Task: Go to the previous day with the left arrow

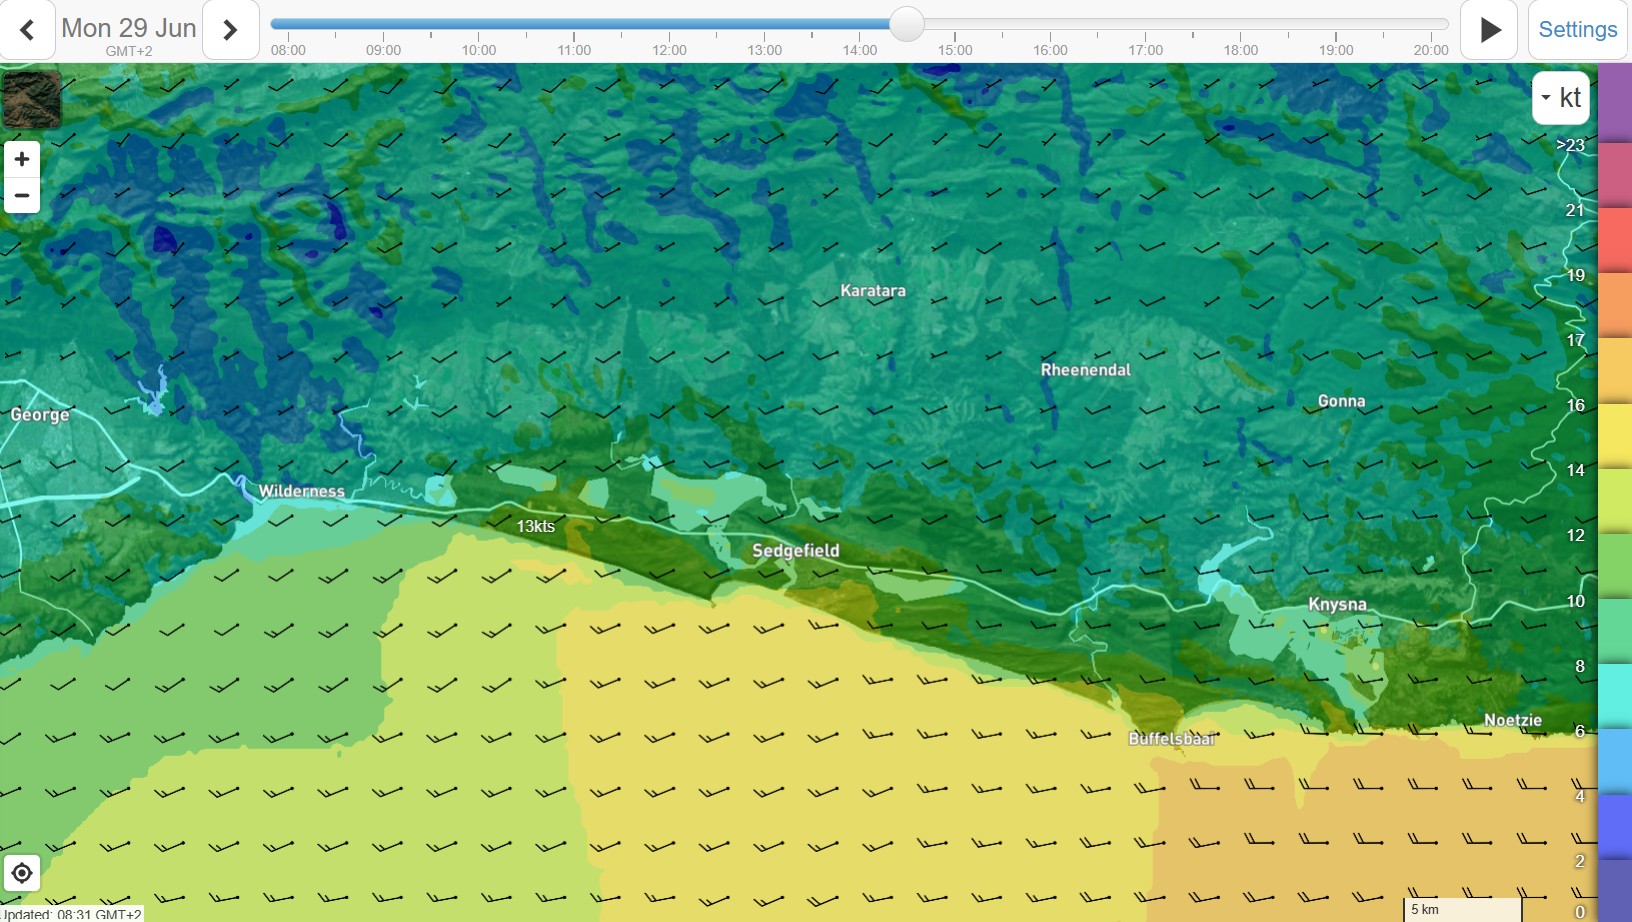Action: point(27,30)
